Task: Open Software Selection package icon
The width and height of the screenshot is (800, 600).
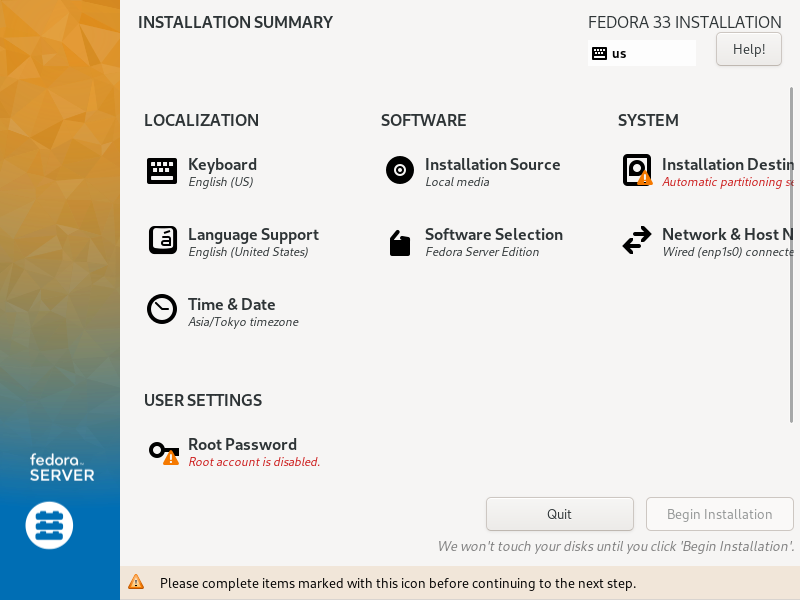Action: pos(400,243)
